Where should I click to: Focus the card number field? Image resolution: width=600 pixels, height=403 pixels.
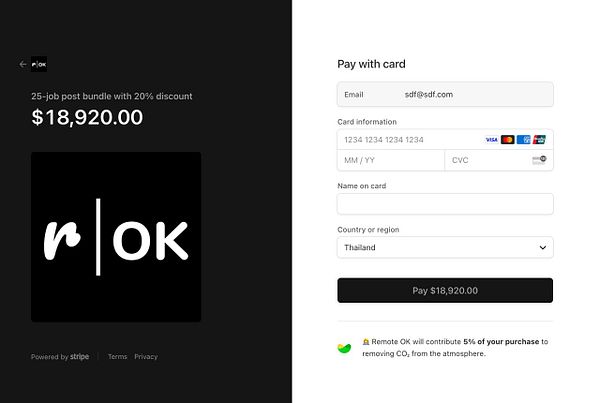click(x=405, y=140)
